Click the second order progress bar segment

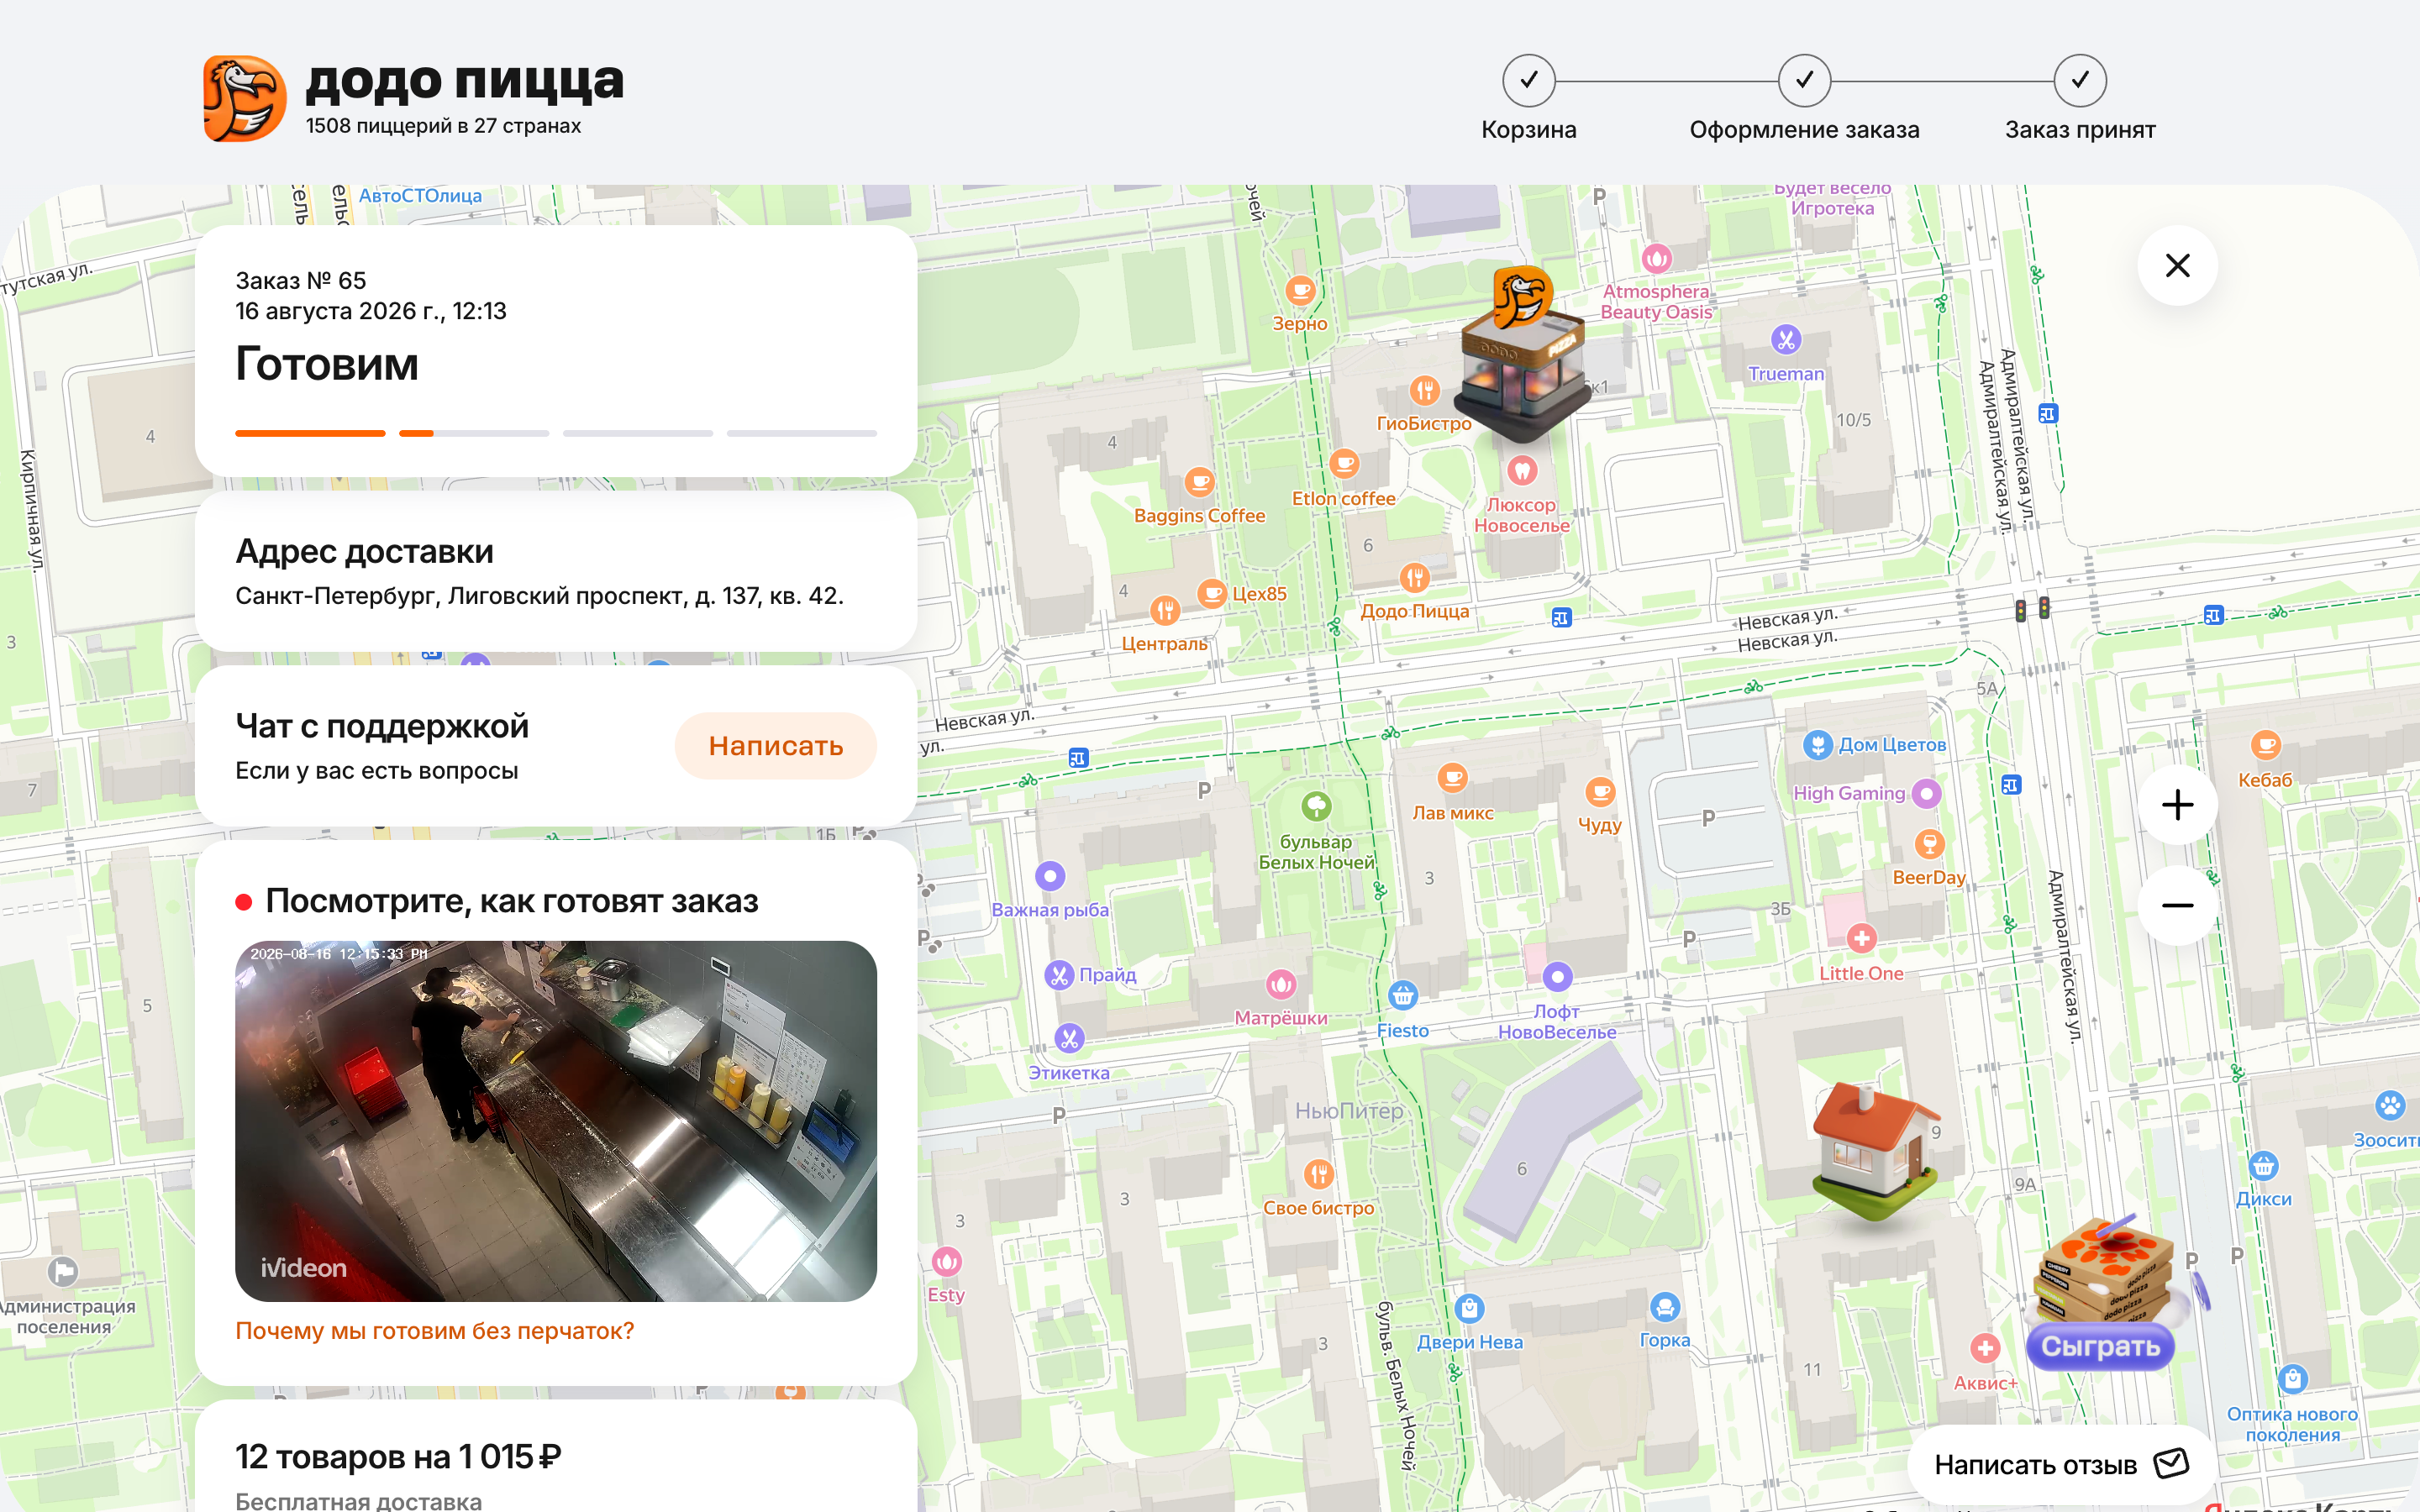(x=474, y=433)
